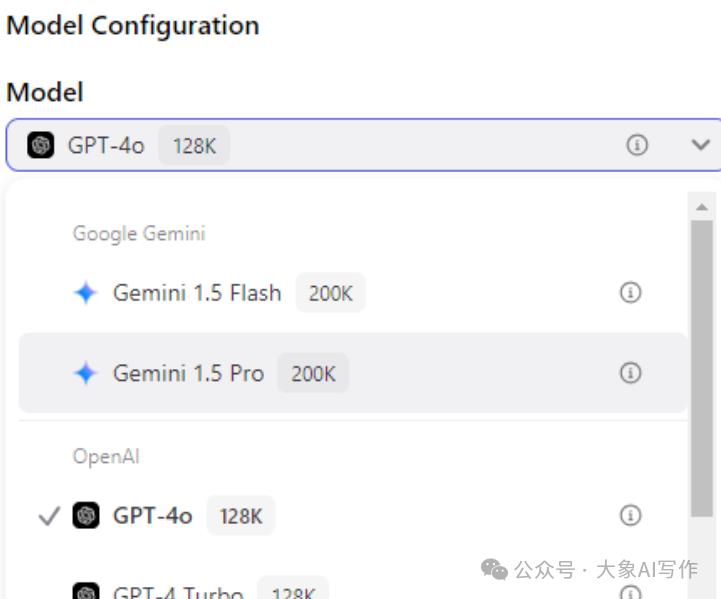Click the checkmark next to GPT-4o
The width and height of the screenshot is (721, 599).
point(49,515)
